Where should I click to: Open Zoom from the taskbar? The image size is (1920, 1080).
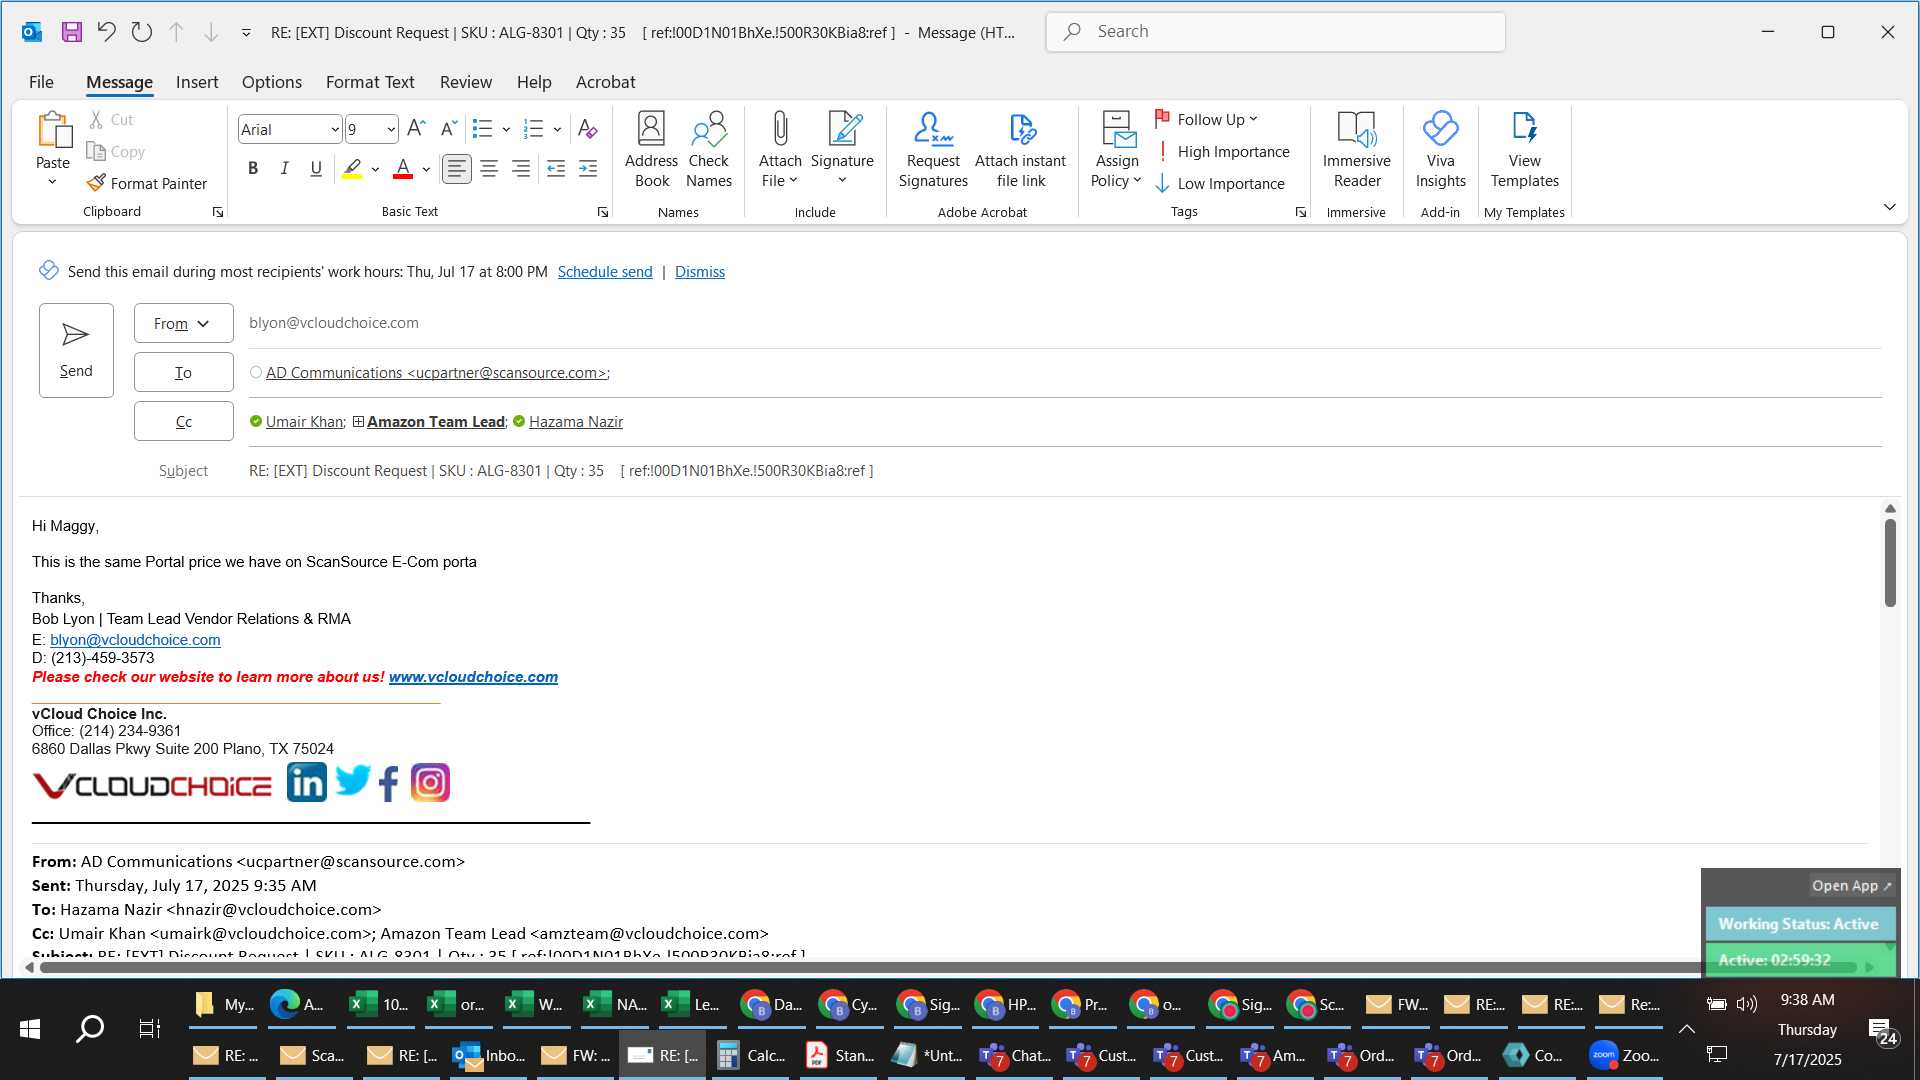point(1625,1055)
